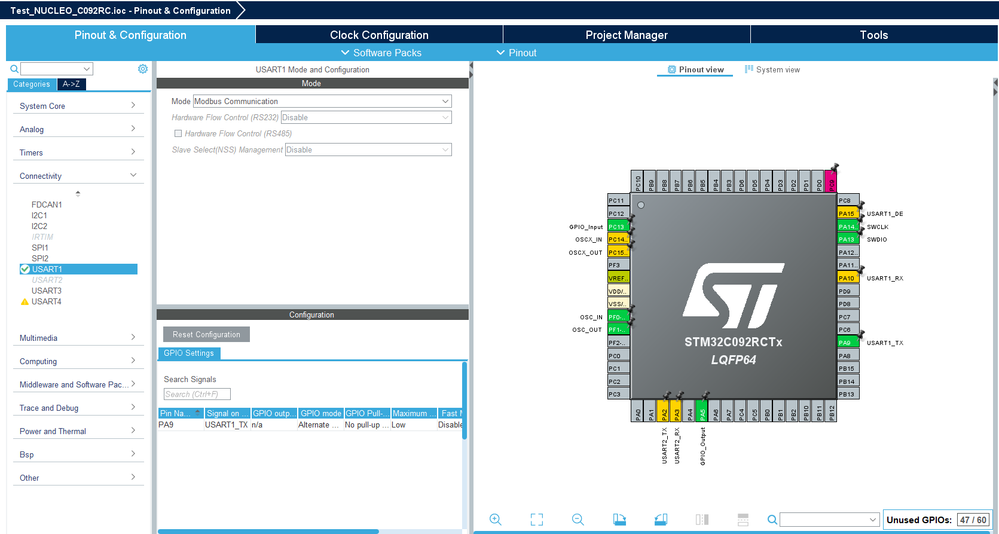Expand the System Core category

click(x=78, y=106)
